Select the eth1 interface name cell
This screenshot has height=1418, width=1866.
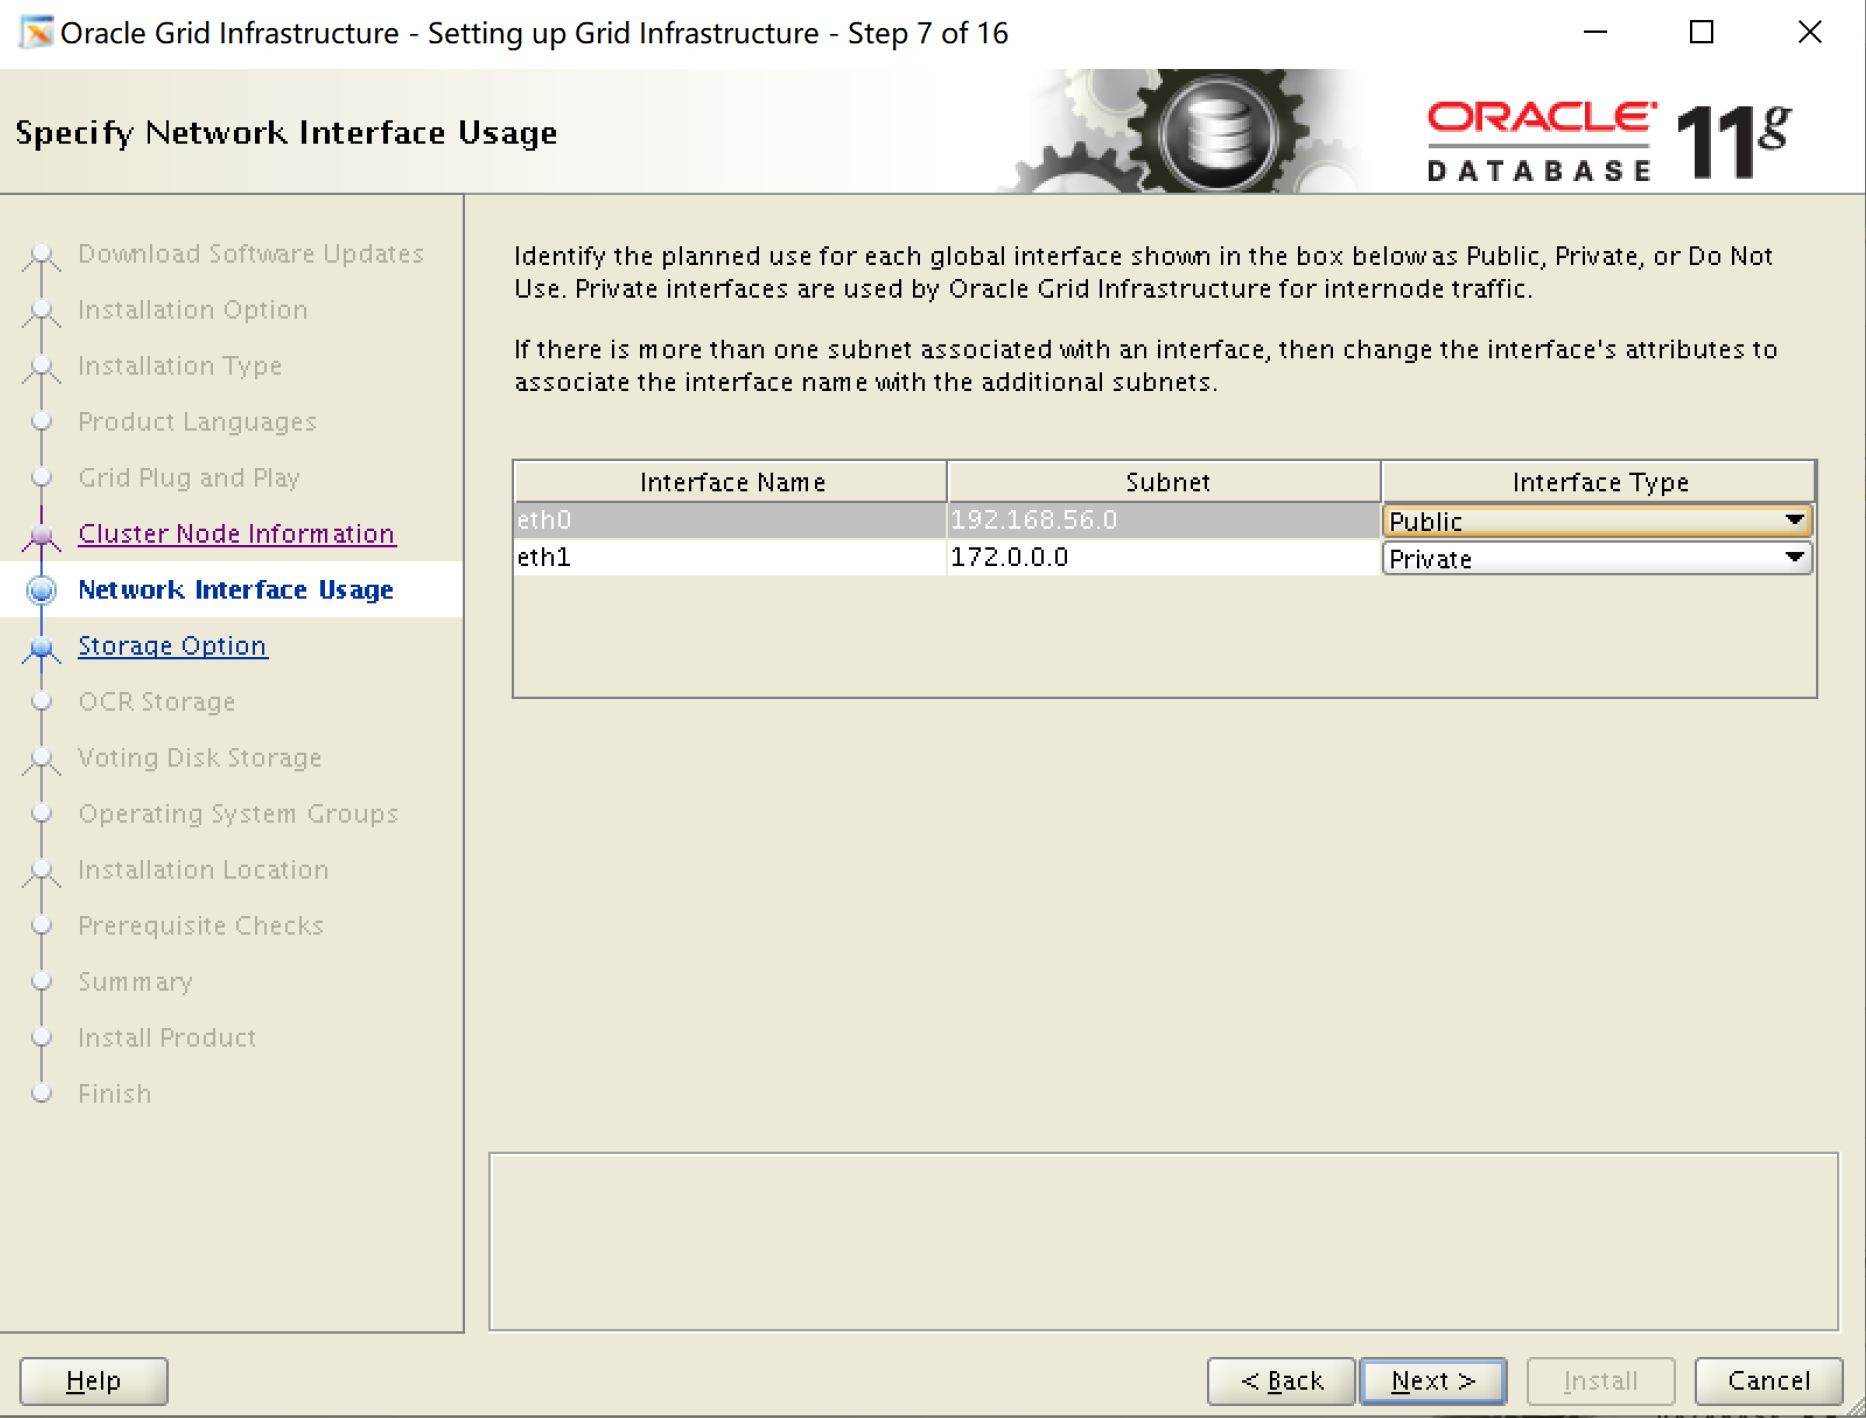[x=730, y=557]
